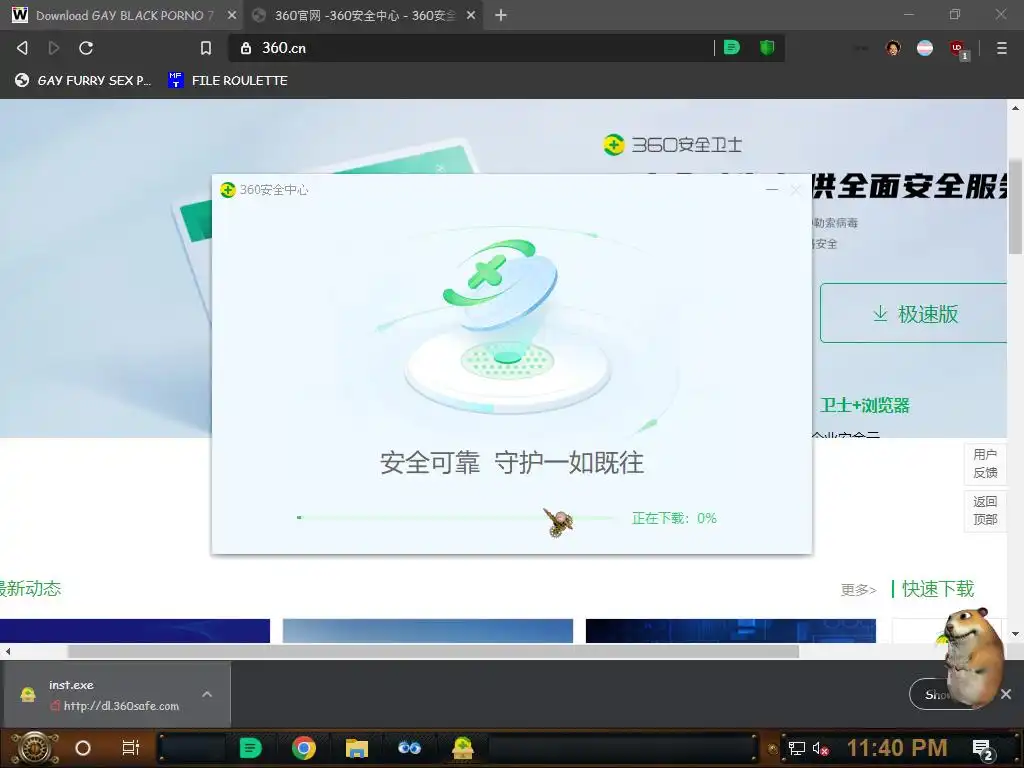Switch to the Download tab with W favicon
The width and height of the screenshot is (1024, 768).
coord(122,15)
